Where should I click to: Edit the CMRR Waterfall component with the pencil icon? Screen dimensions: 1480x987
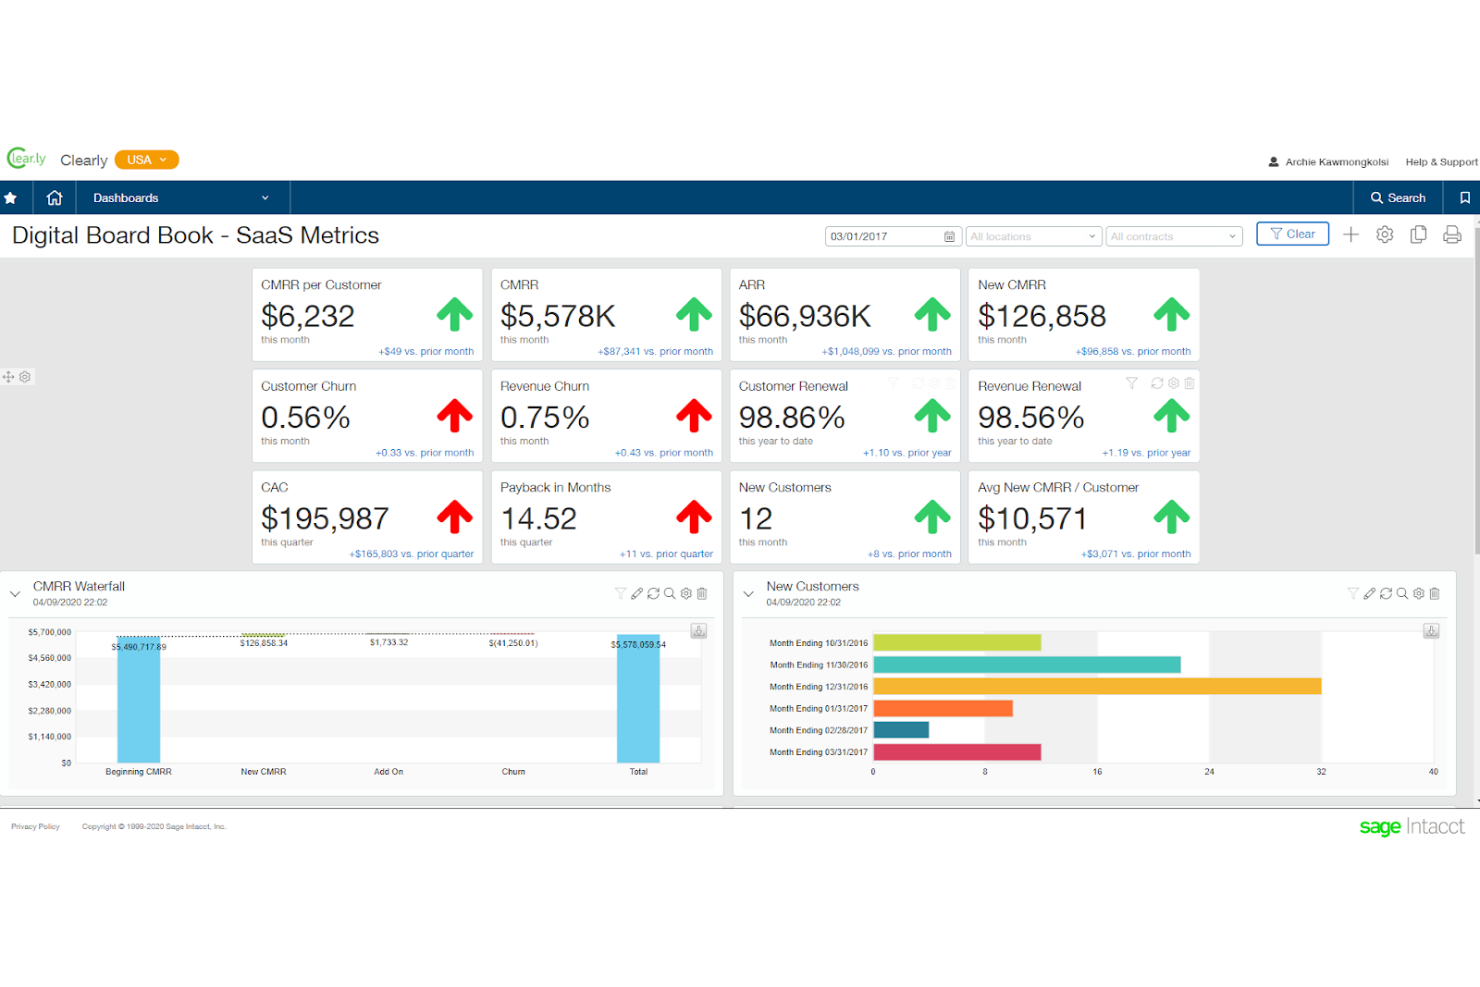click(x=637, y=593)
